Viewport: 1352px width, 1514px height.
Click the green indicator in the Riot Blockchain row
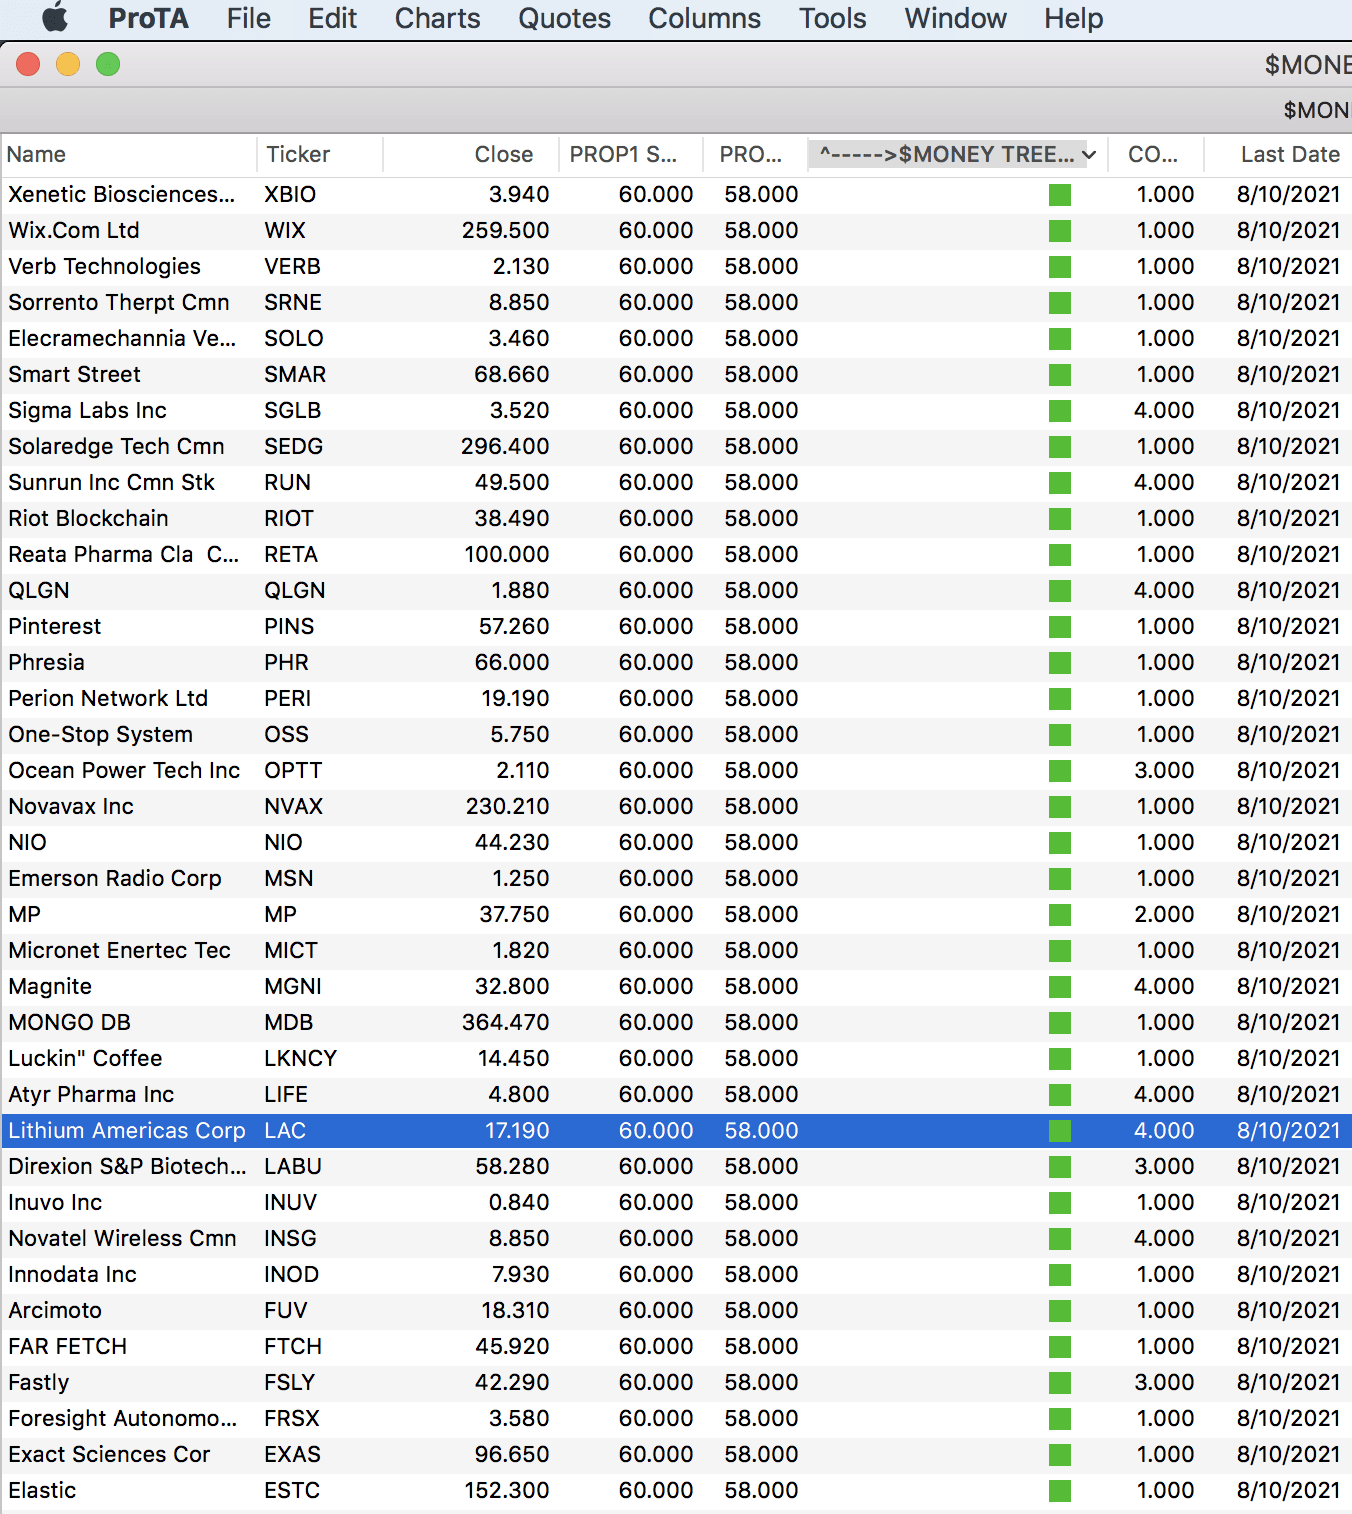click(1060, 519)
